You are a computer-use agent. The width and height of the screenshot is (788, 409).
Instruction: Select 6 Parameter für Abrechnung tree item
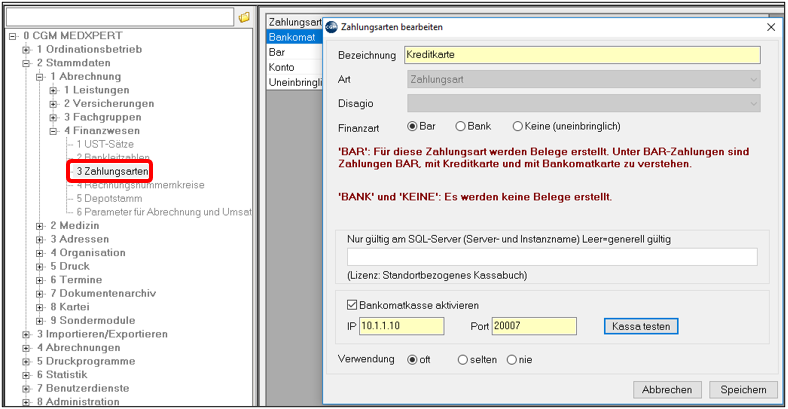coord(163,212)
